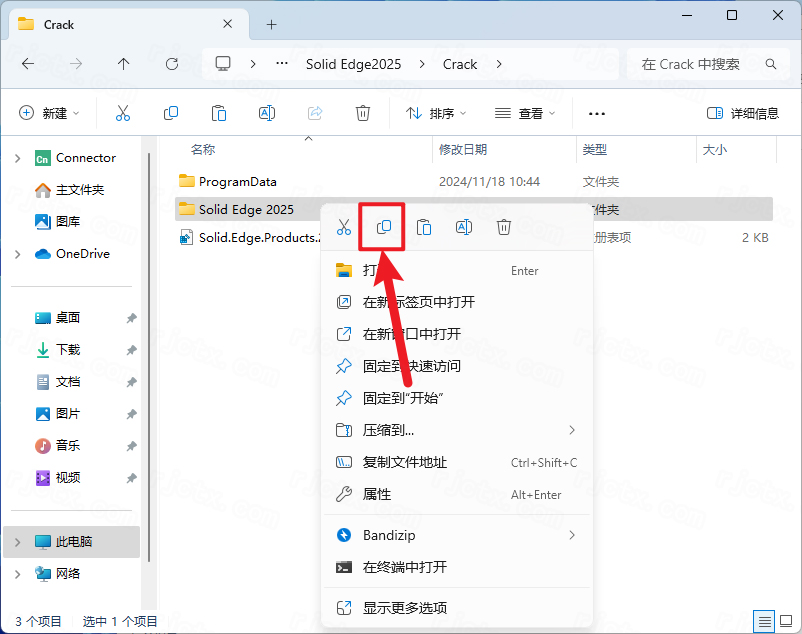This screenshot has height=634, width=802.
Task: Click the Paste icon in context menu
Action: click(x=424, y=228)
